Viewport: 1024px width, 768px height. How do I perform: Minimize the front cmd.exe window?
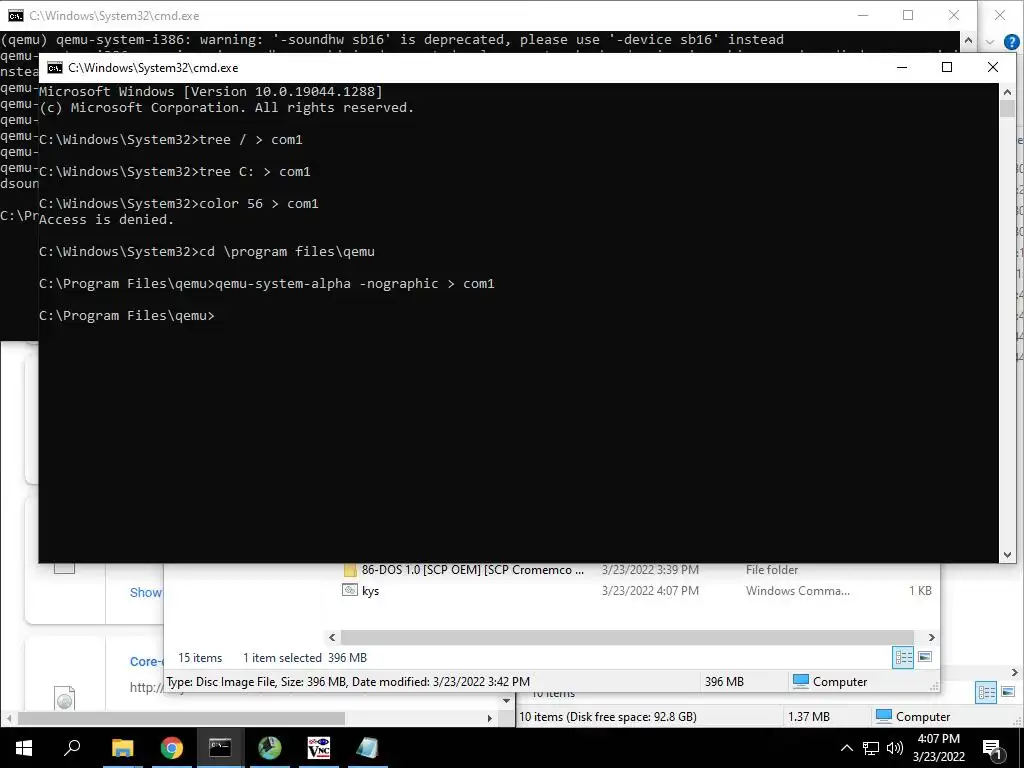[x=902, y=67]
